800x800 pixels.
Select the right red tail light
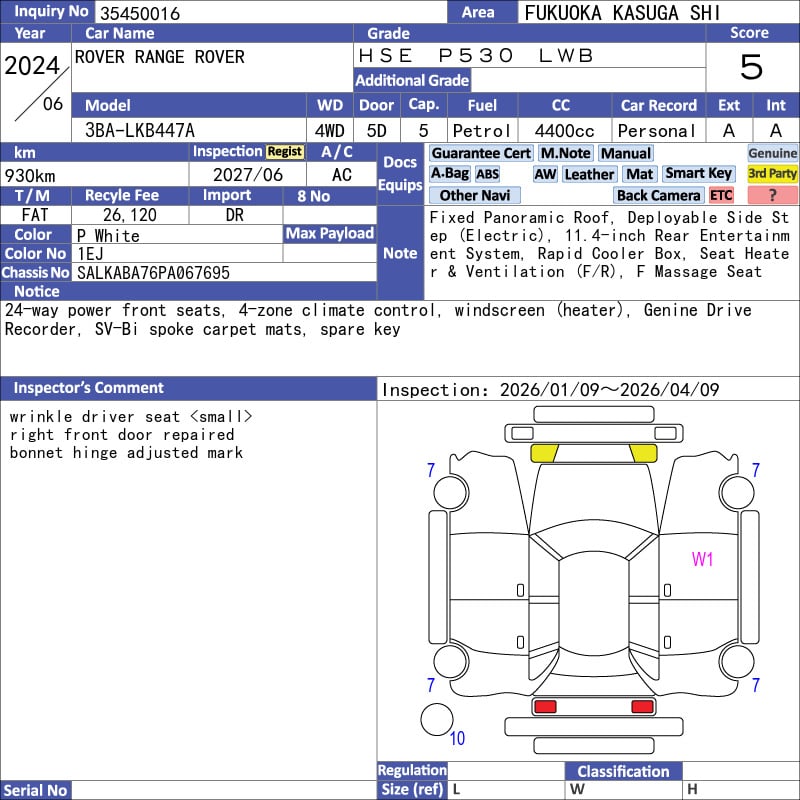pos(642,707)
